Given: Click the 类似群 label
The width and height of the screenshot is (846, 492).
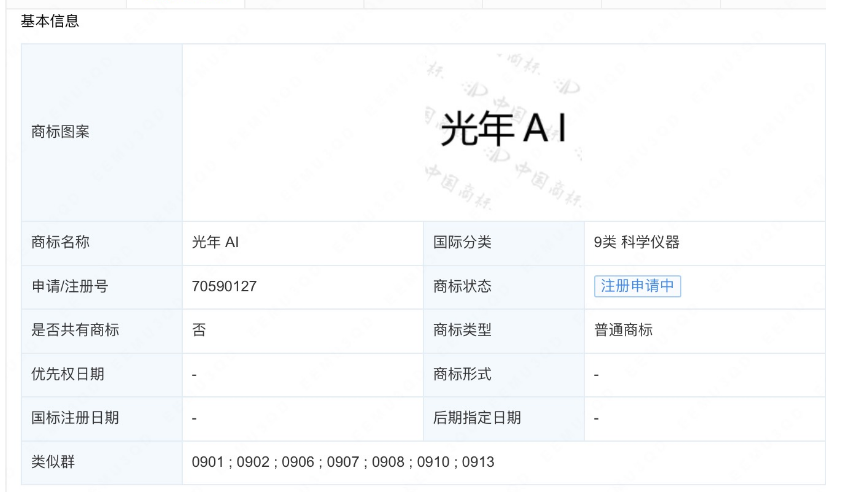Looking at the screenshot, I should click(53, 462).
